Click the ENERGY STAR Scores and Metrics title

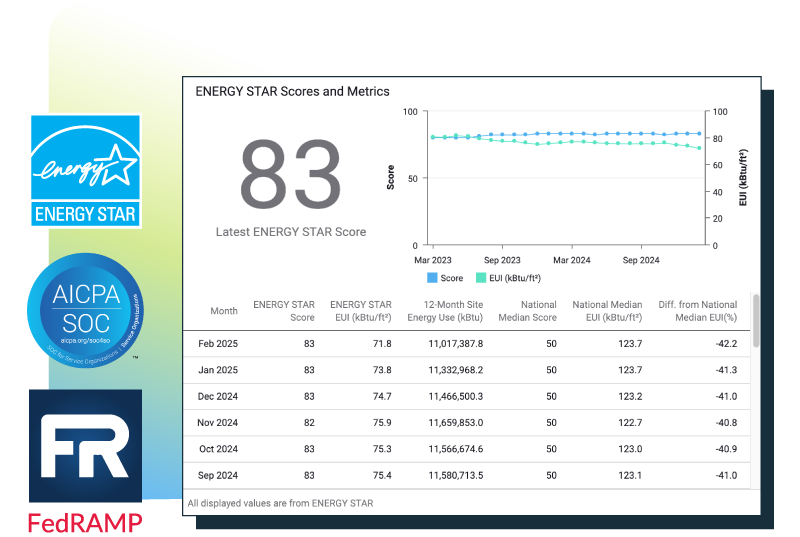292,91
